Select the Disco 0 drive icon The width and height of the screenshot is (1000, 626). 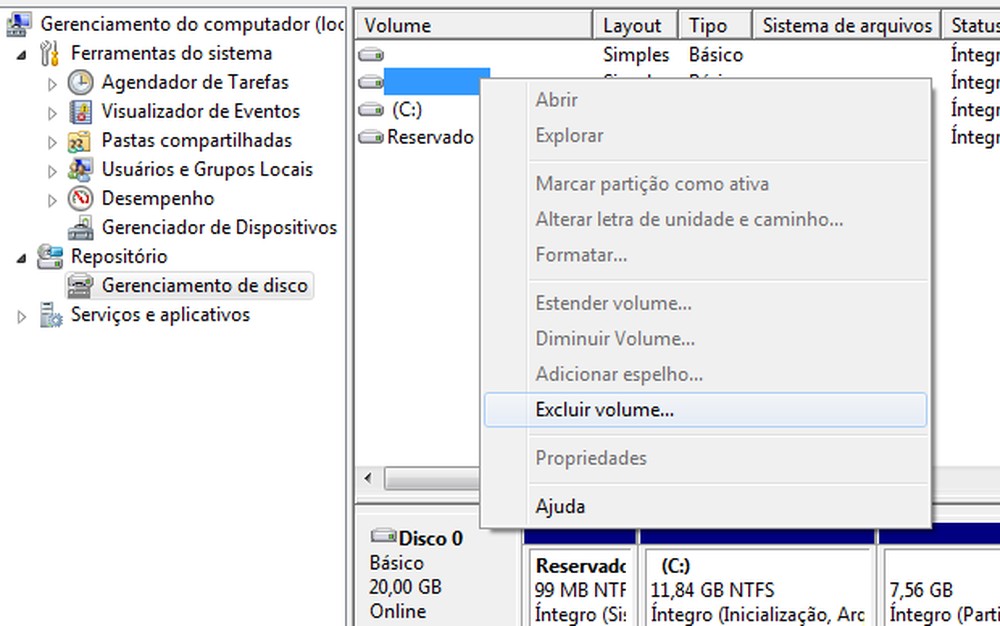coord(382,538)
